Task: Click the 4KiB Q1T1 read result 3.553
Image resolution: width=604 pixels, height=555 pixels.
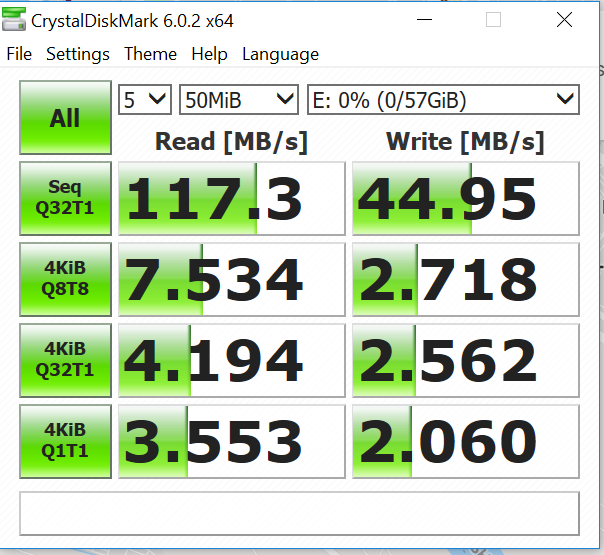Action: (x=232, y=441)
